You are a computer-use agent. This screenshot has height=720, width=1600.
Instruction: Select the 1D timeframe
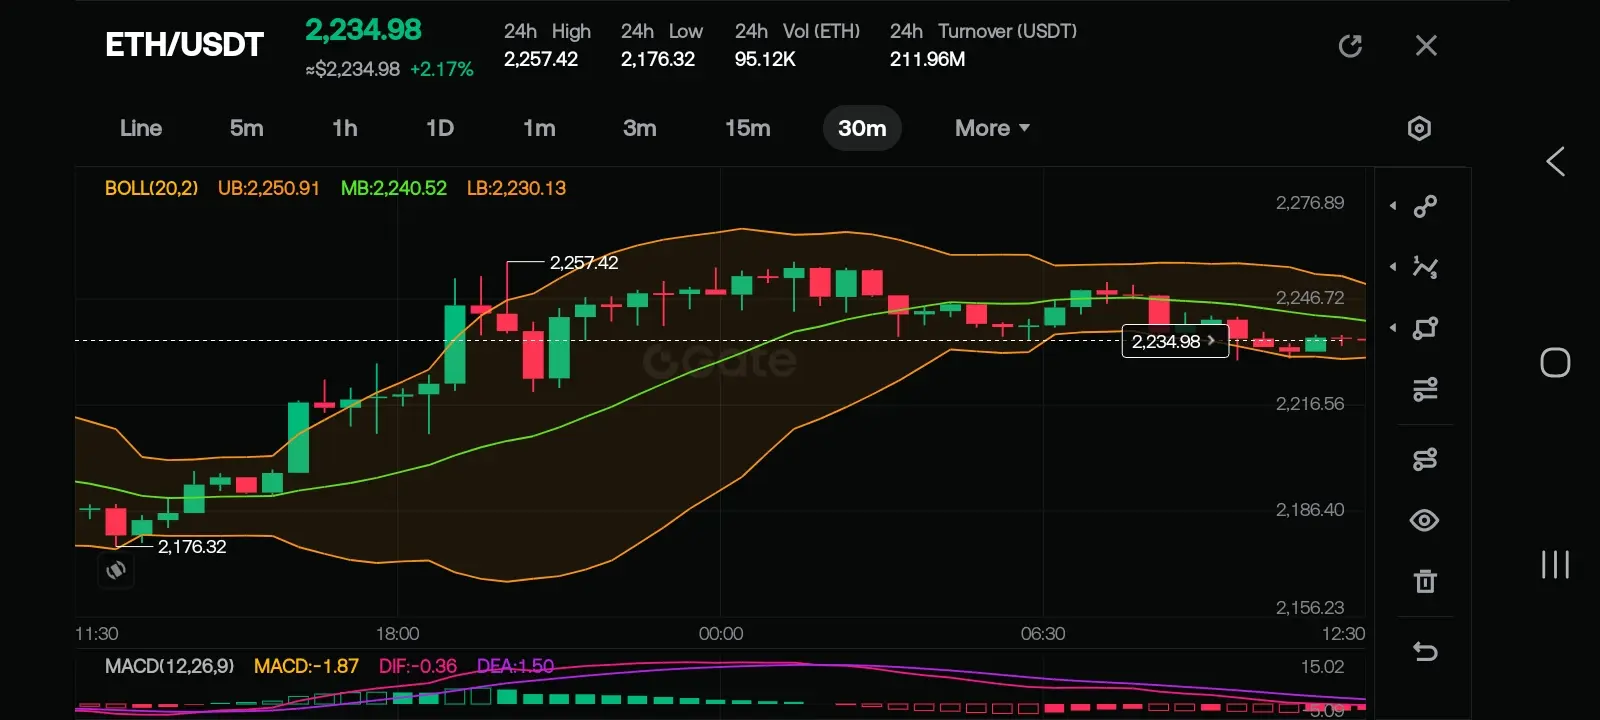point(440,128)
